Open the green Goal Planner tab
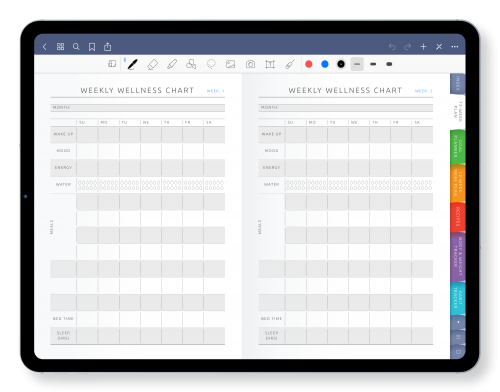 tap(457, 147)
